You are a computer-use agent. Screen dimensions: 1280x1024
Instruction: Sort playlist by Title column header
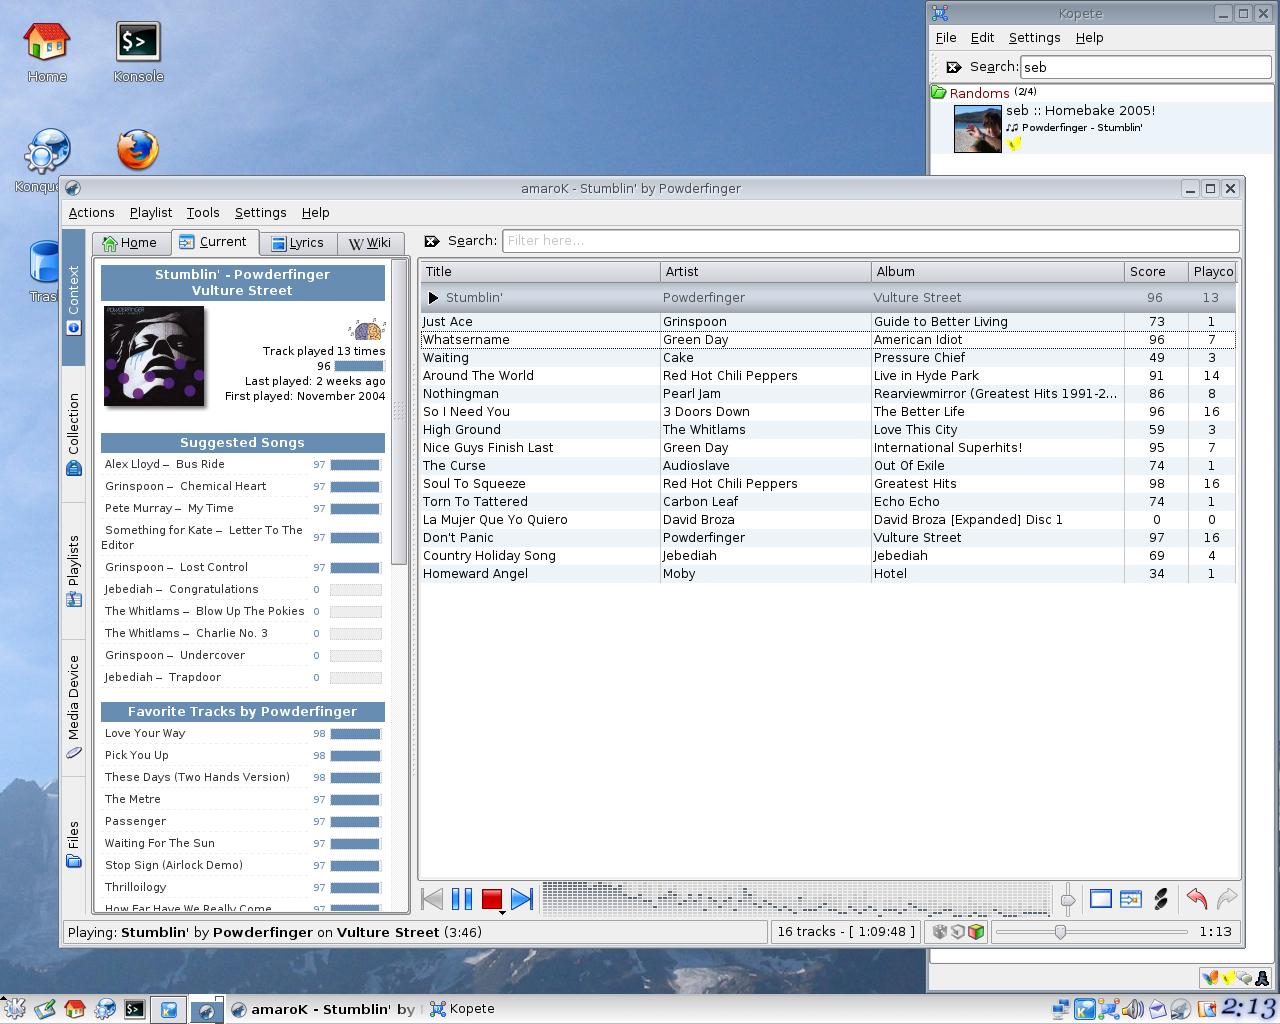tap(540, 271)
